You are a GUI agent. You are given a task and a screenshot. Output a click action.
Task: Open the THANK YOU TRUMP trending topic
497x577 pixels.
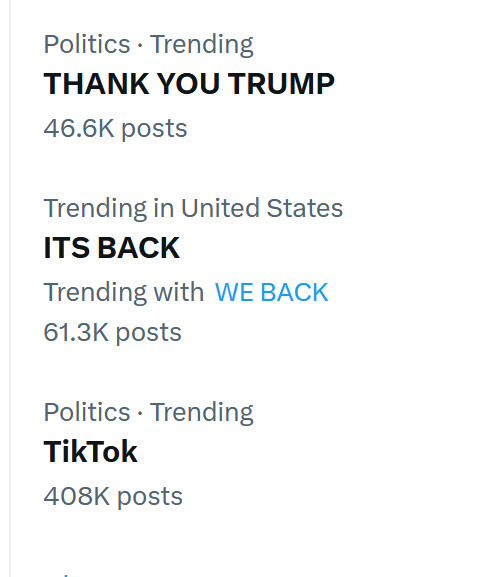(189, 84)
